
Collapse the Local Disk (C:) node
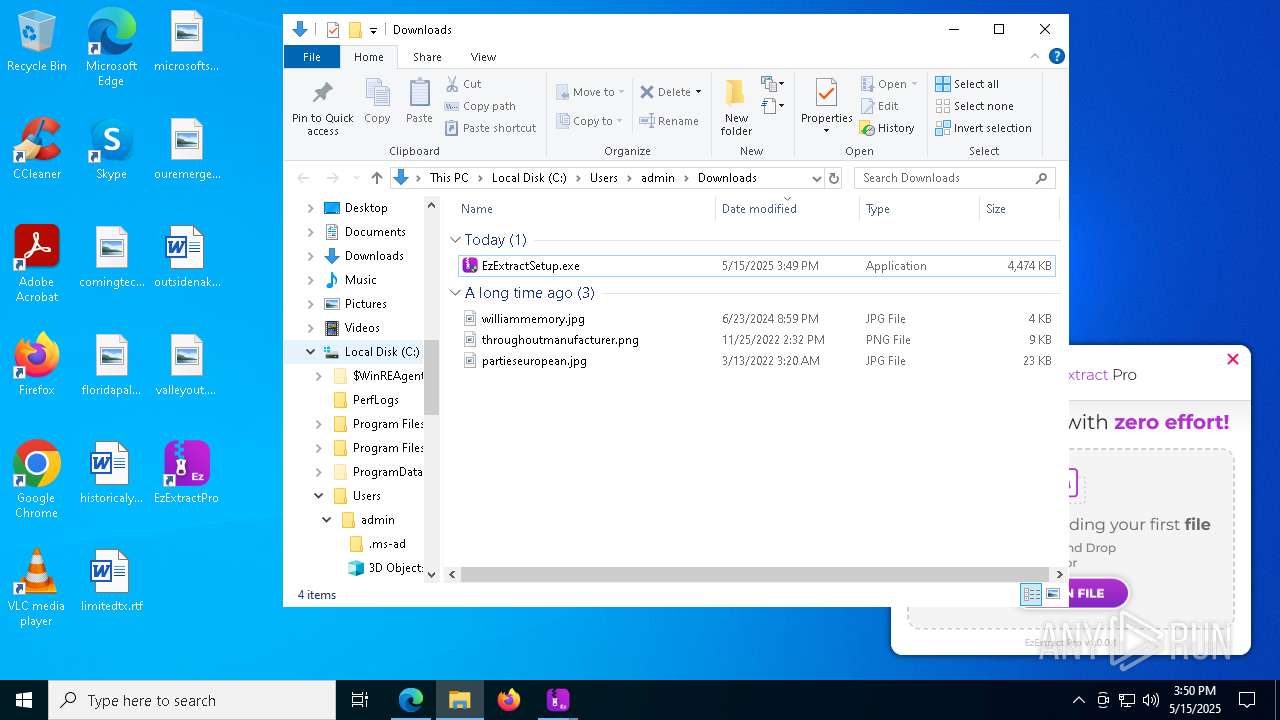click(311, 352)
